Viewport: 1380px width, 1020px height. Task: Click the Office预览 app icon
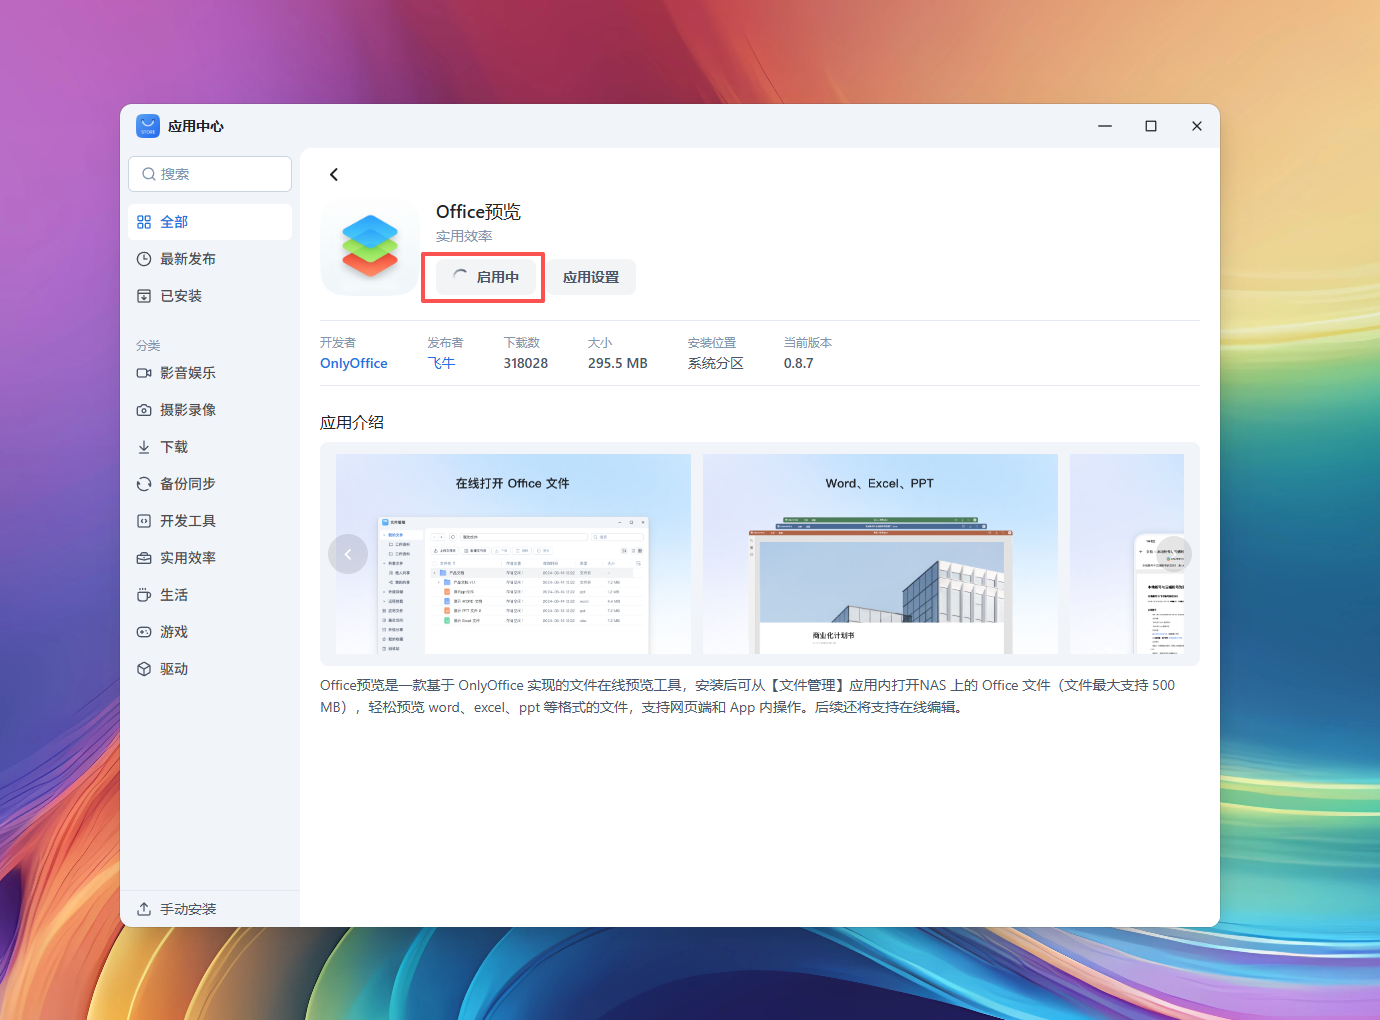pos(370,247)
